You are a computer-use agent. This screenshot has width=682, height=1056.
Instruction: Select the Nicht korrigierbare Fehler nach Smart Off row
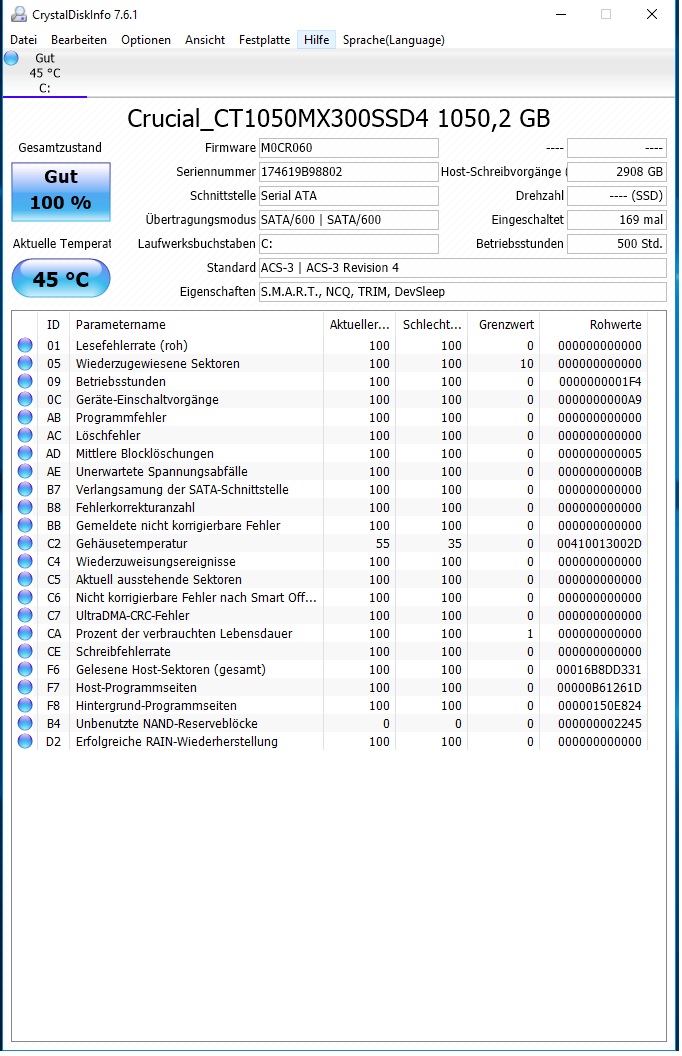coord(330,597)
